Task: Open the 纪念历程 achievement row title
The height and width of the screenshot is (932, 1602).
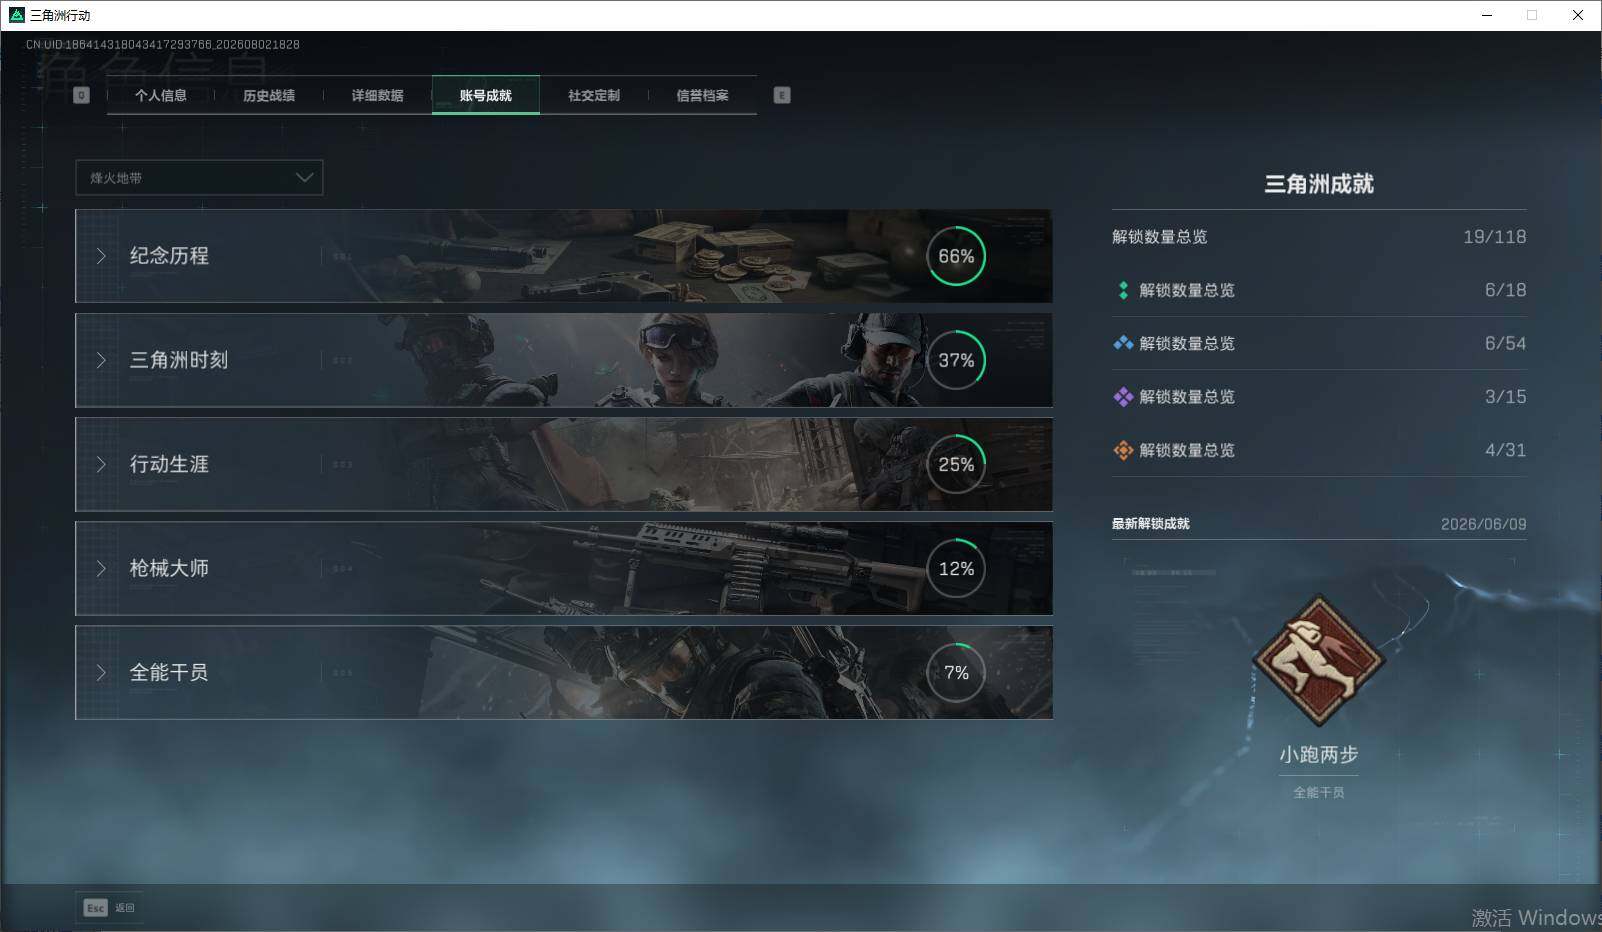Action: coord(169,256)
